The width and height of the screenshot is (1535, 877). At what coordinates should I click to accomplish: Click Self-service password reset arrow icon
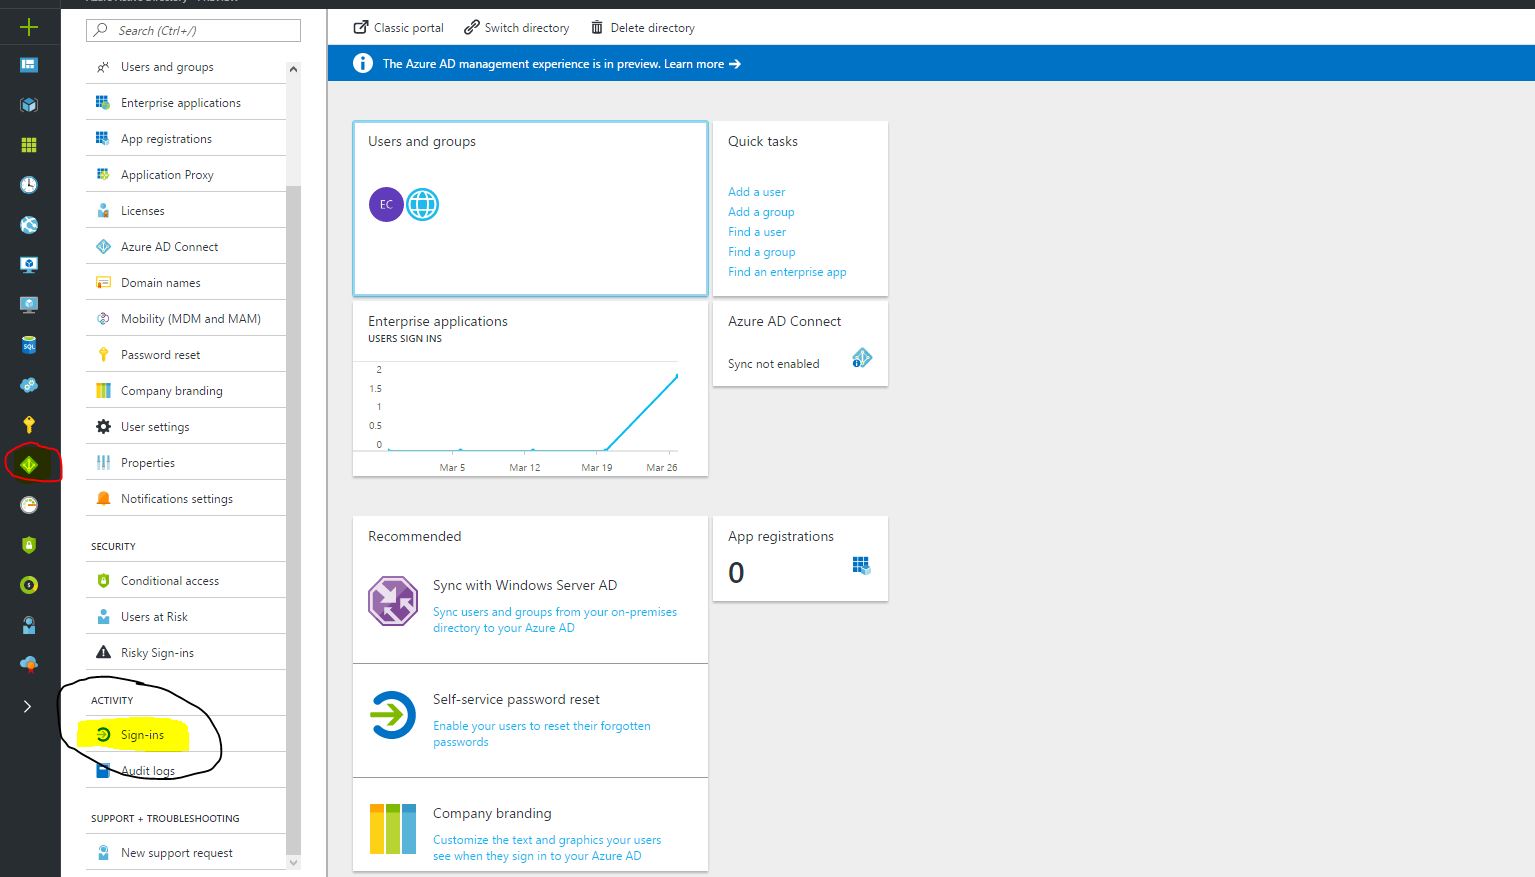[x=393, y=715]
